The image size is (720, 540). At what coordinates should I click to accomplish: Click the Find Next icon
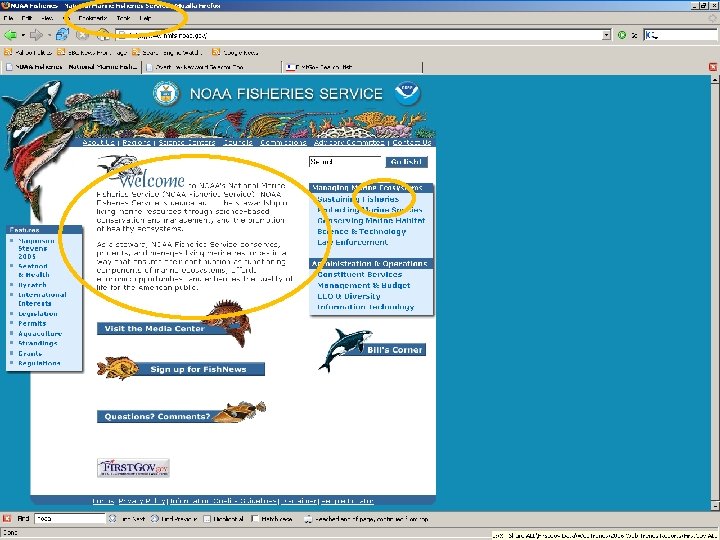pos(112,518)
